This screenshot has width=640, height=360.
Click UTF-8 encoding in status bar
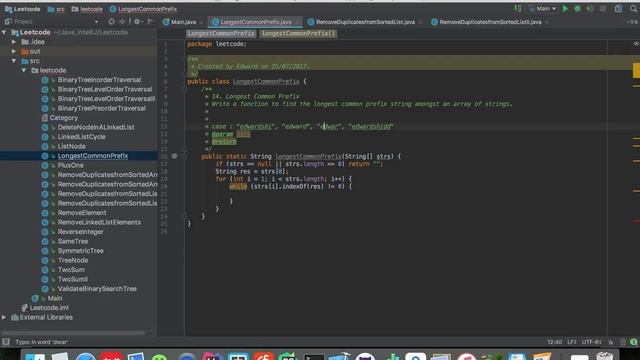click(591, 342)
